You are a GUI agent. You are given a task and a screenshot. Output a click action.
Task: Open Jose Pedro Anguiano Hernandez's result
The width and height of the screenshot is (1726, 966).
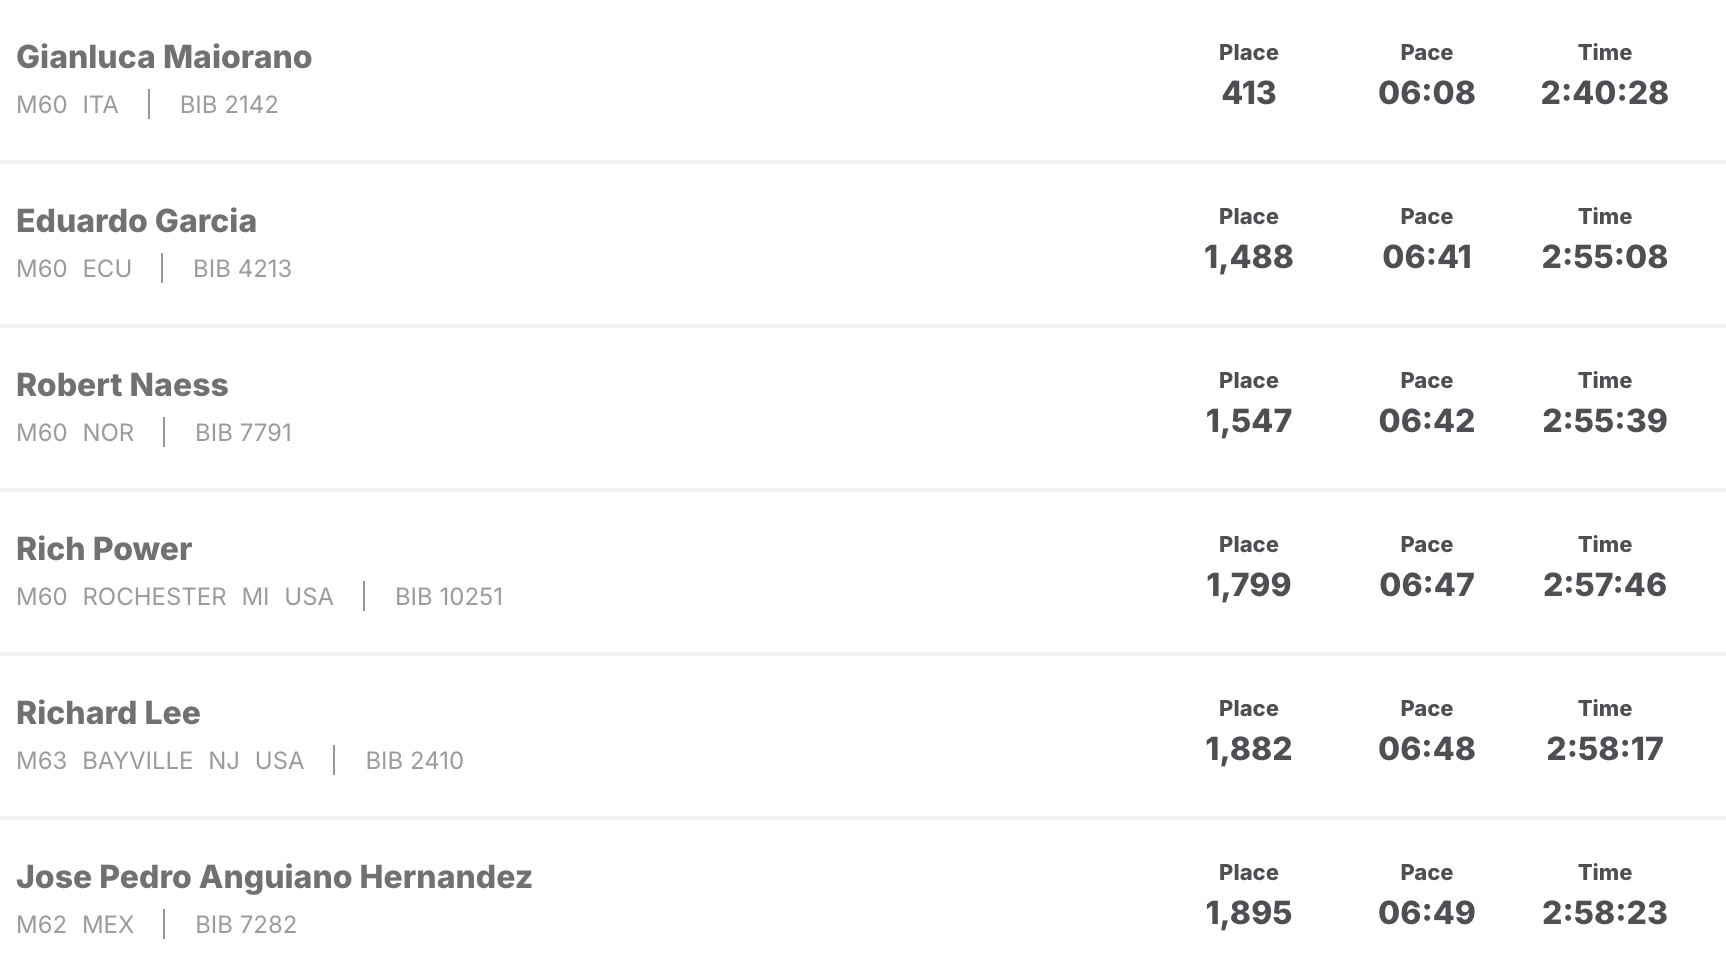[x=274, y=877]
